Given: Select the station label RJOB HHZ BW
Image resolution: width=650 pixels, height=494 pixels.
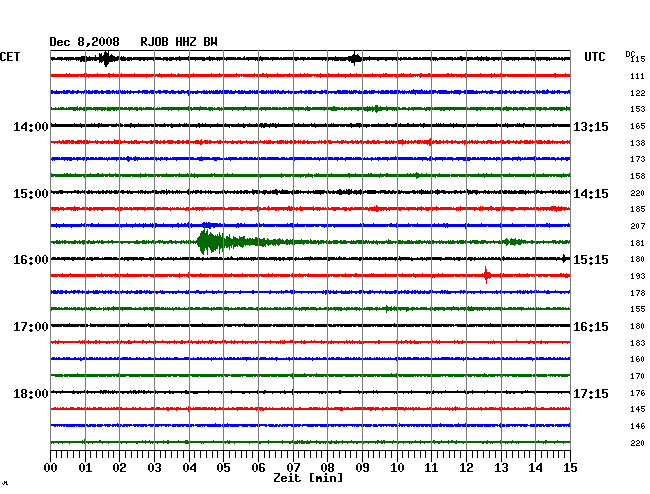Looking at the screenshot, I should click(x=179, y=42).
